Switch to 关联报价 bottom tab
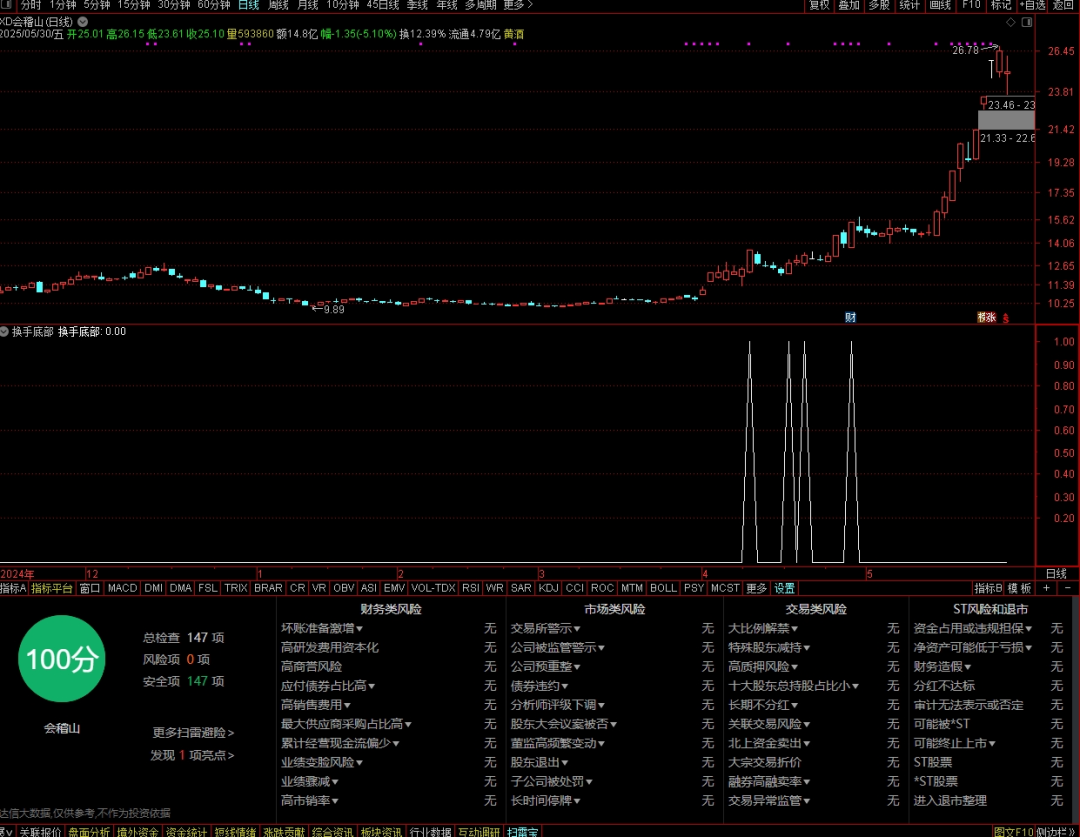1080x837 pixels. (x=41, y=831)
